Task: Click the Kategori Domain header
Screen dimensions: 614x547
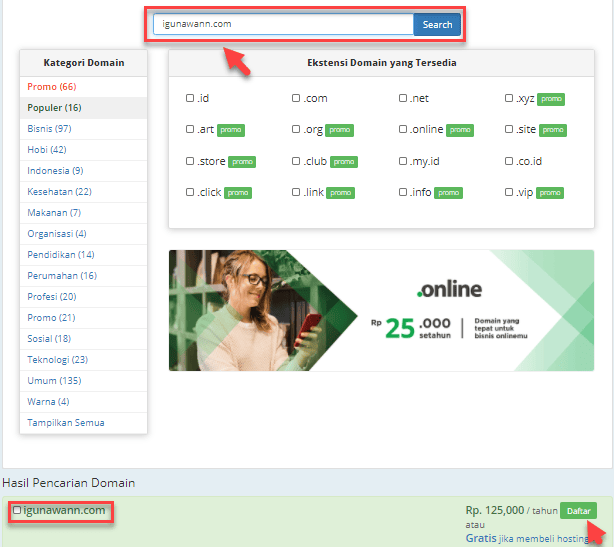Action: point(84,63)
